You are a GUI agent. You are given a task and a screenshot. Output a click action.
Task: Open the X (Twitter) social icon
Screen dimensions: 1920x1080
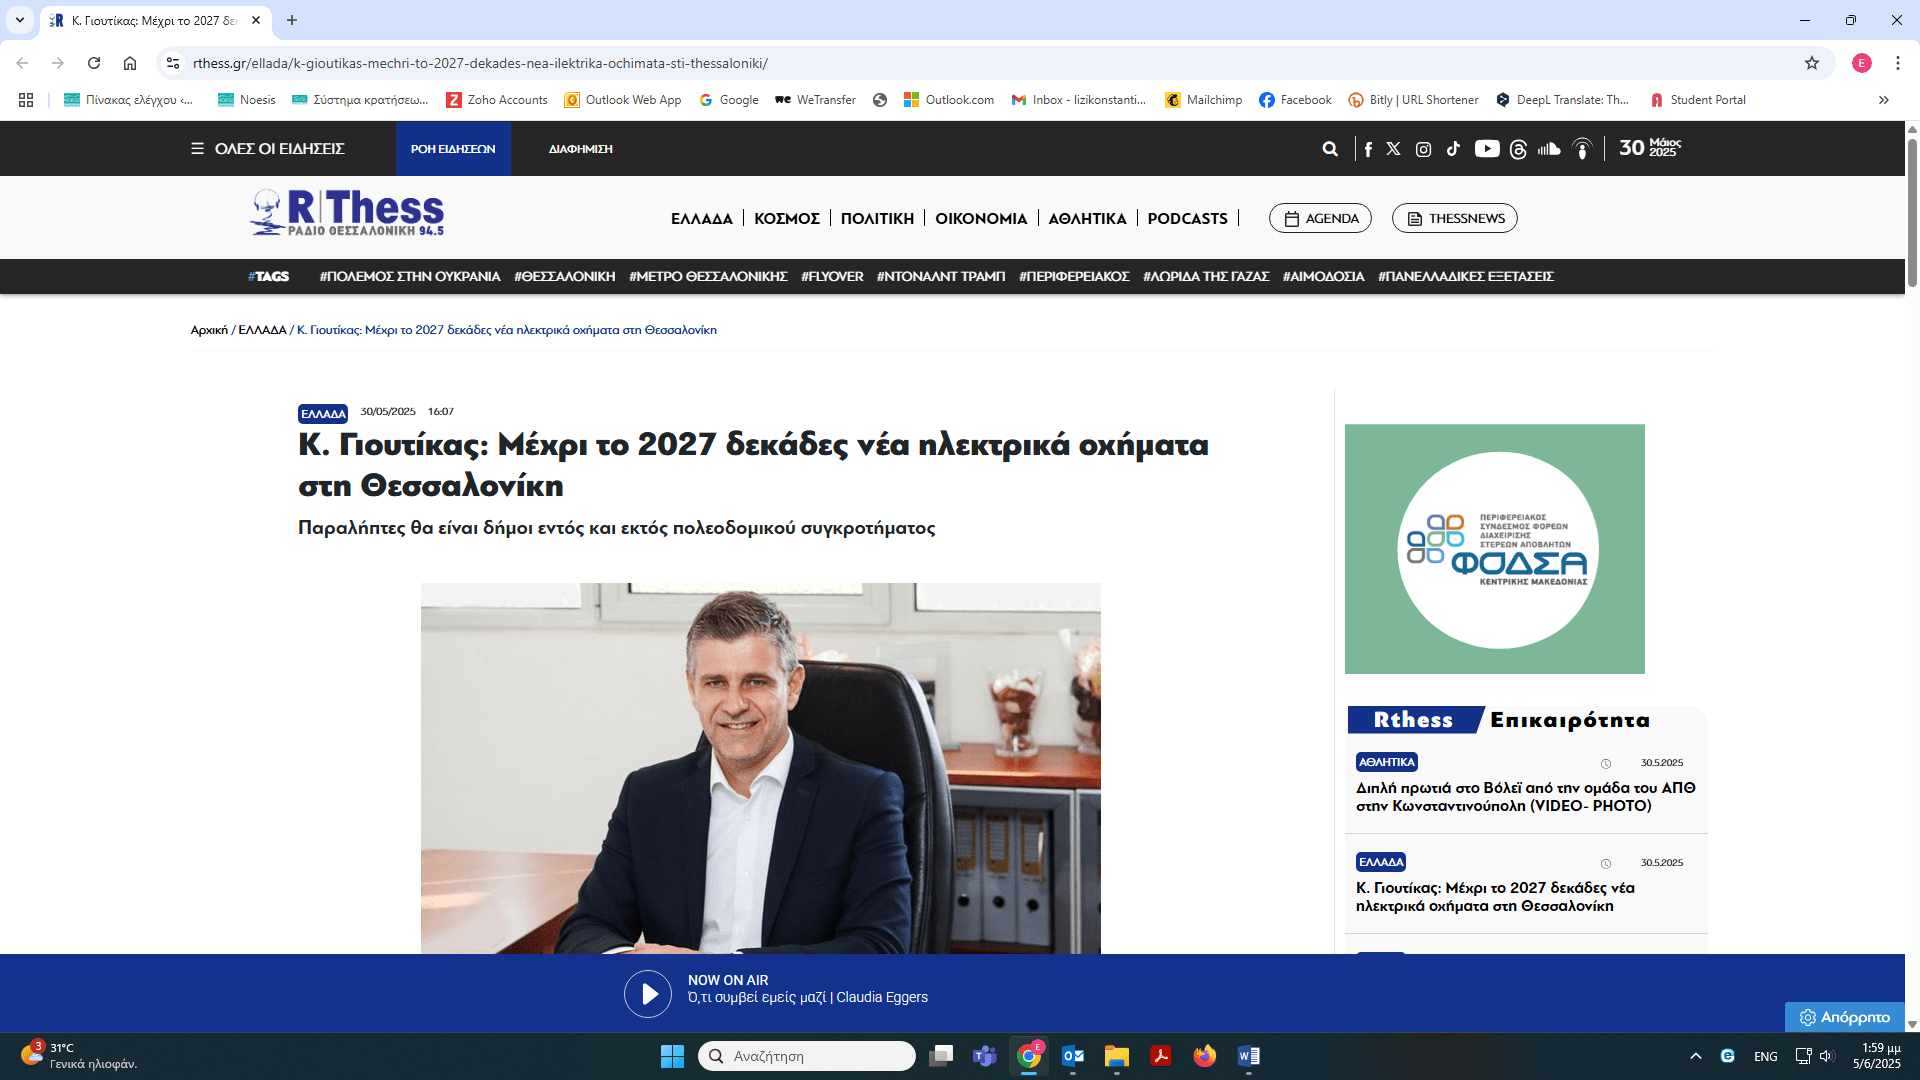click(1393, 149)
